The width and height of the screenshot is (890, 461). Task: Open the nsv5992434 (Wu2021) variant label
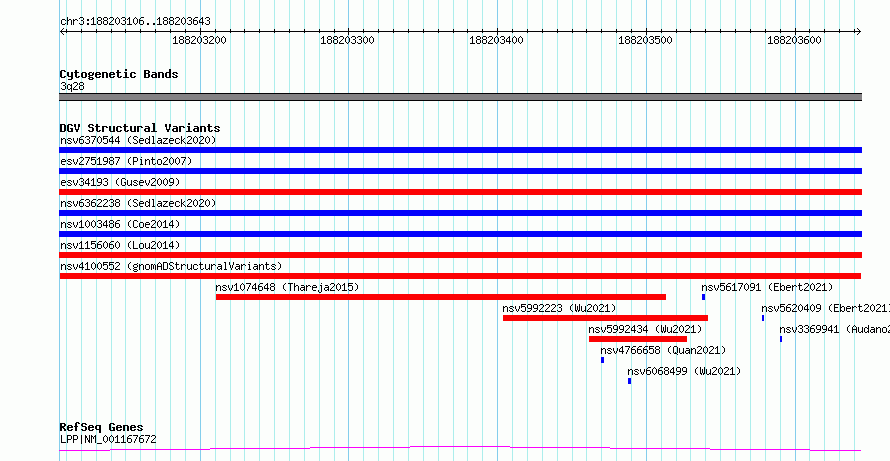click(645, 329)
